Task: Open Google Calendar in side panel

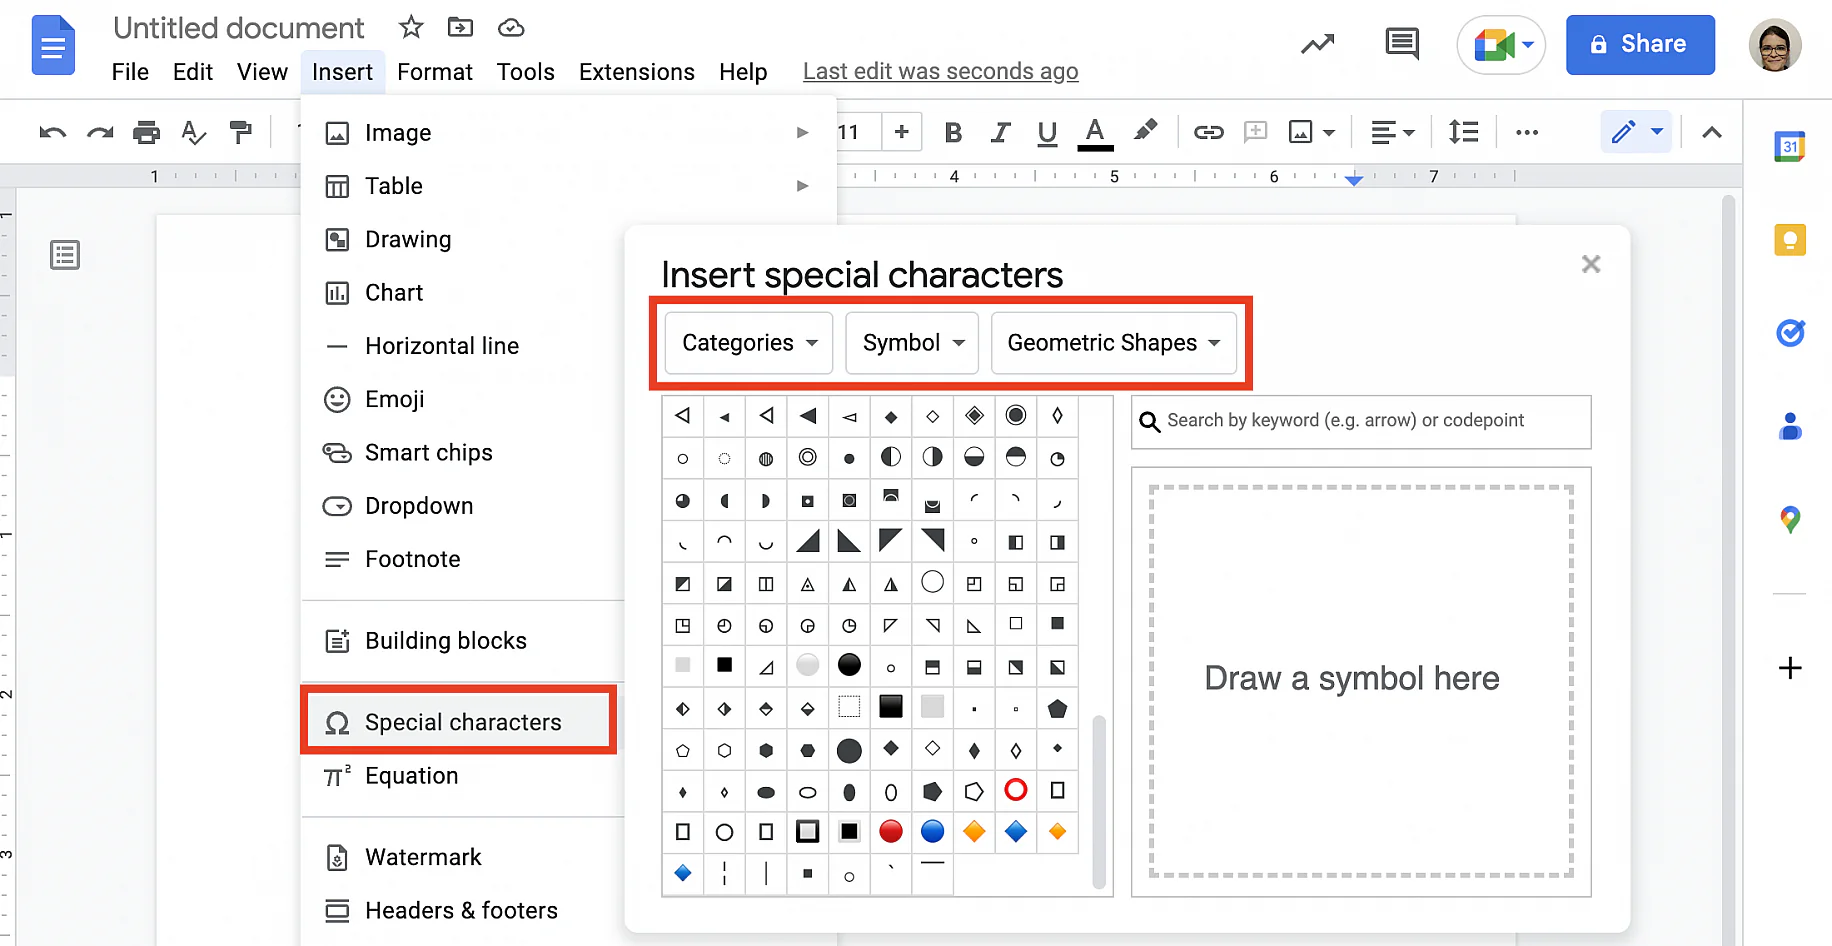Action: [1789, 147]
